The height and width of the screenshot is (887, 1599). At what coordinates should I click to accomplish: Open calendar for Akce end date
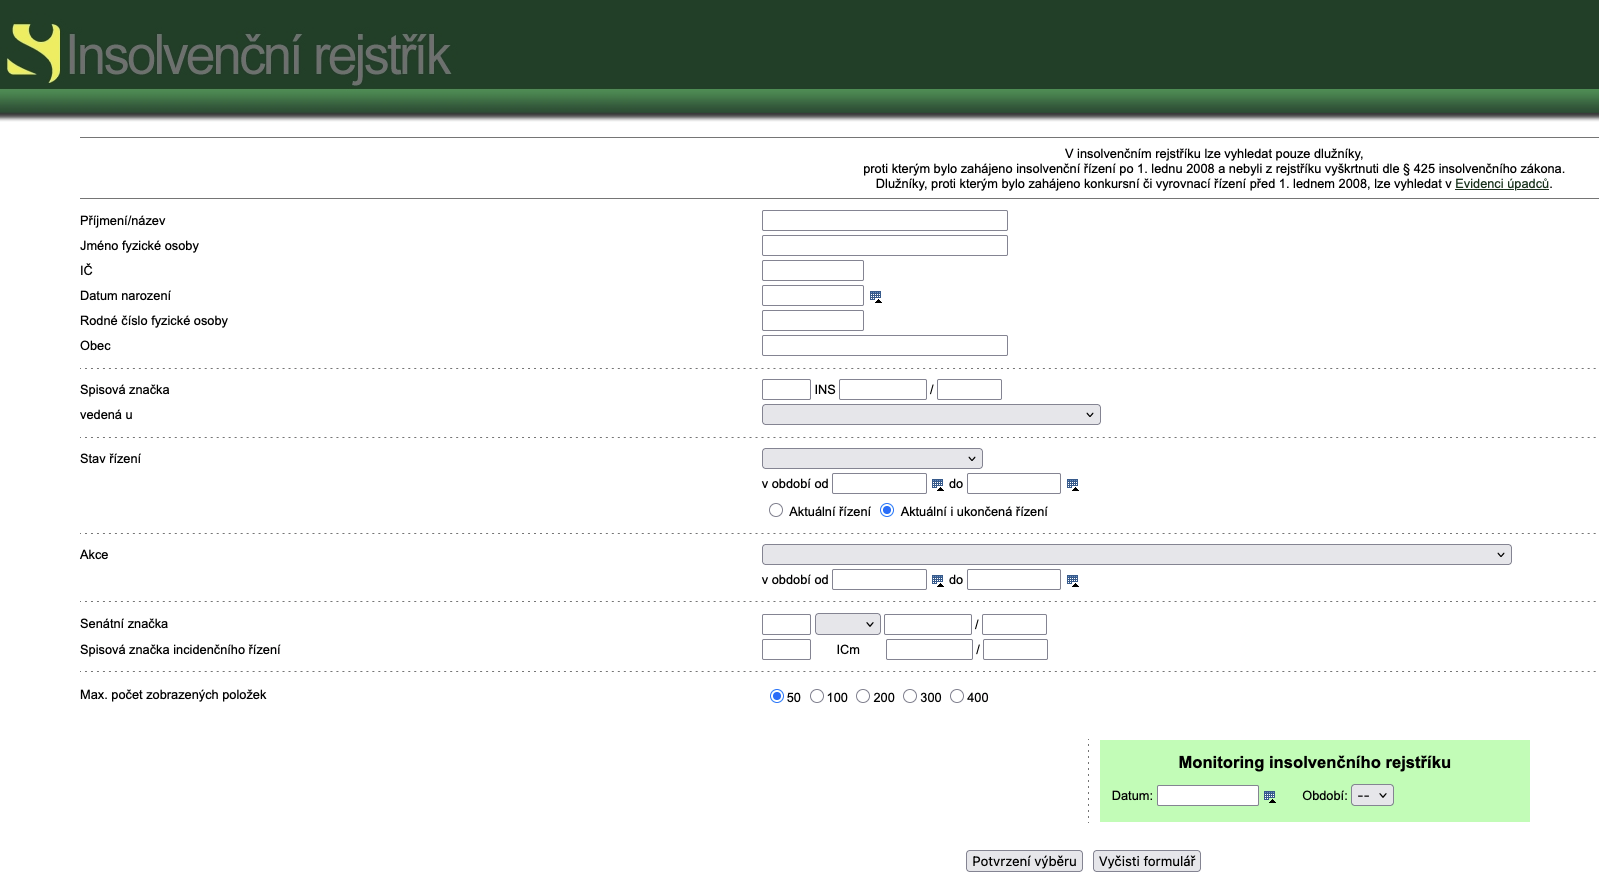pyautogui.click(x=1072, y=580)
